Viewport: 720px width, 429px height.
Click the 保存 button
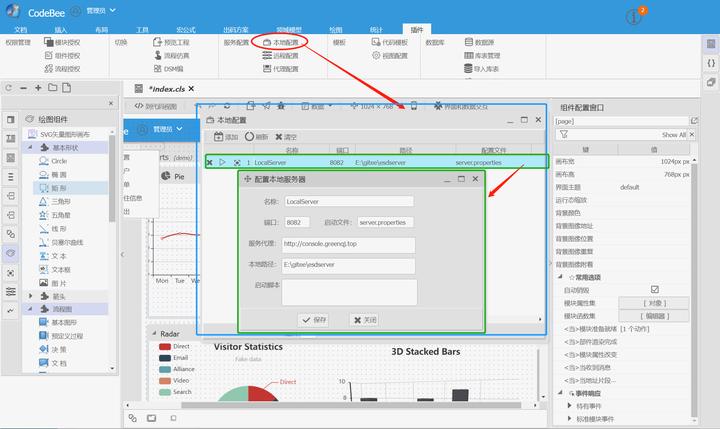(314, 320)
